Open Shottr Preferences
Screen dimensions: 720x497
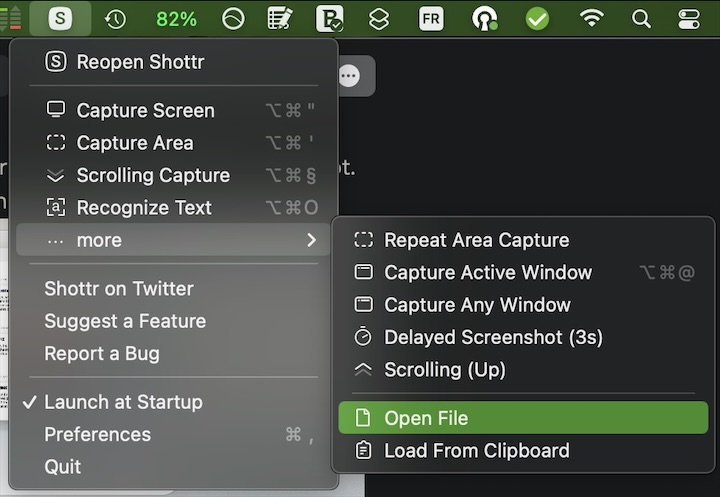(x=98, y=434)
